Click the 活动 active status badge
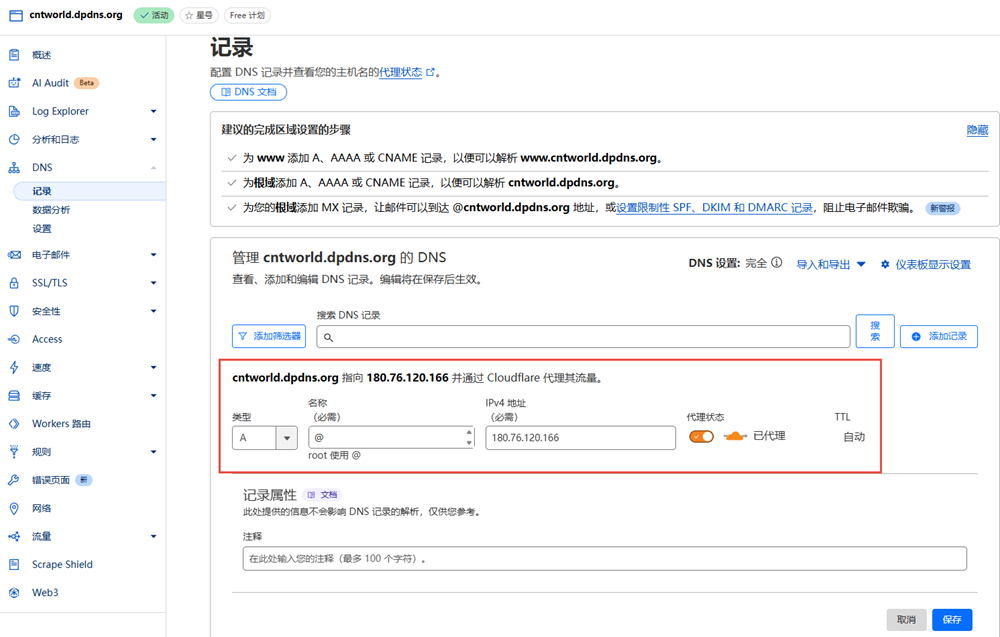Screen dimensions: 1000x637 [x=154, y=15]
